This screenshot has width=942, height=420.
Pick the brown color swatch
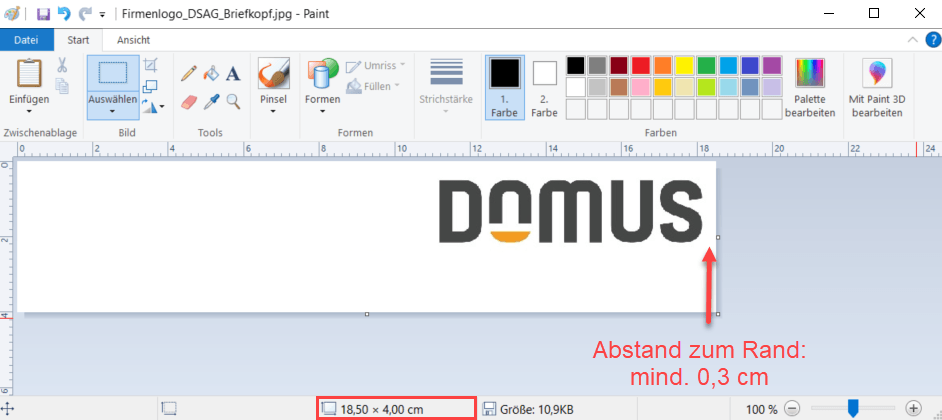pyautogui.click(x=619, y=87)
